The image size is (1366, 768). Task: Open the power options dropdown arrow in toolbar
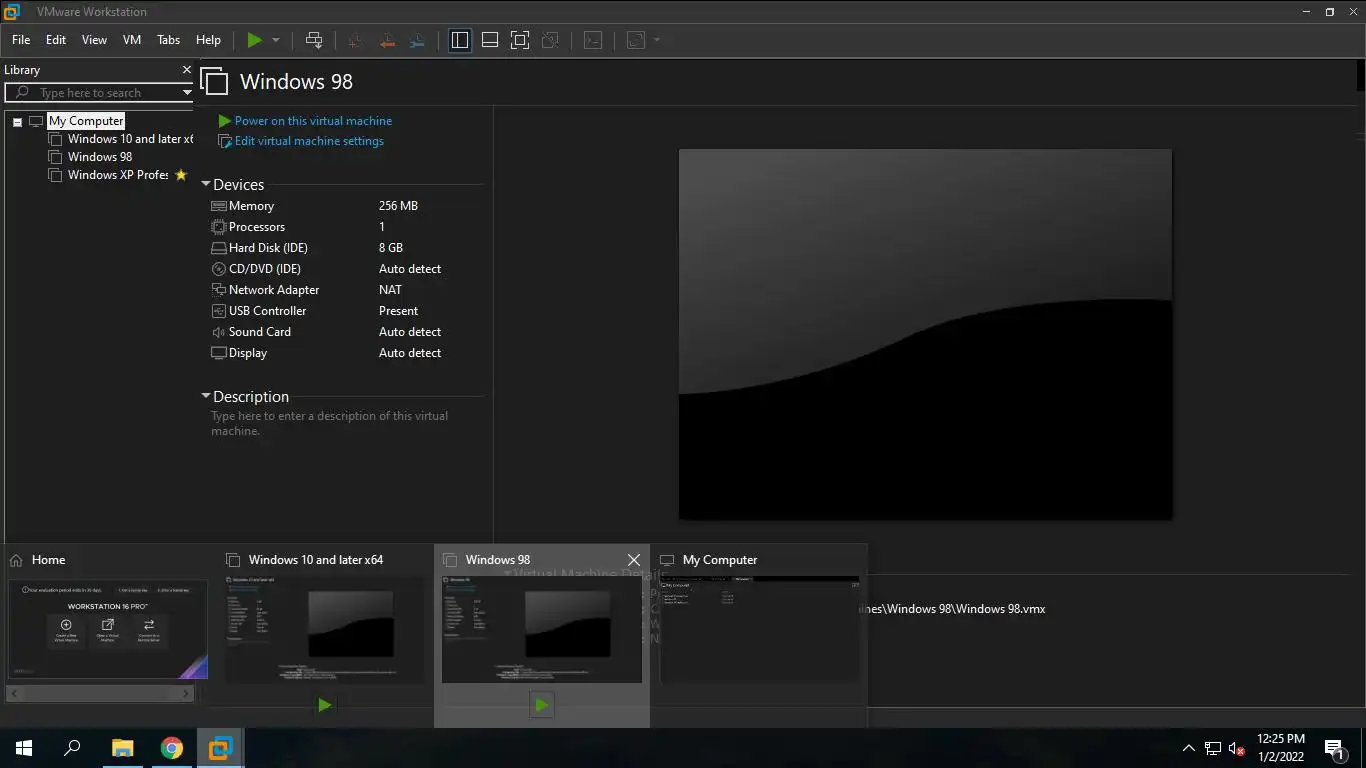pos(276,40)
